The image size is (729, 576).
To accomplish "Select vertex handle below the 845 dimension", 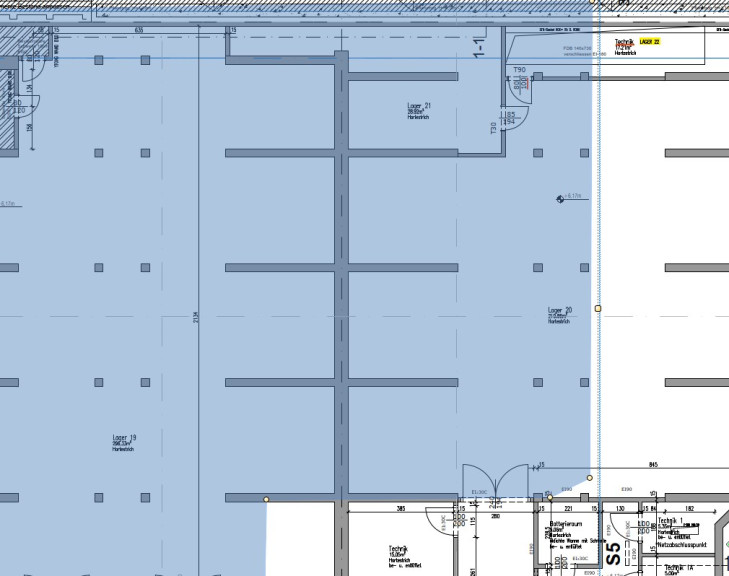I will tap(590, 478).
